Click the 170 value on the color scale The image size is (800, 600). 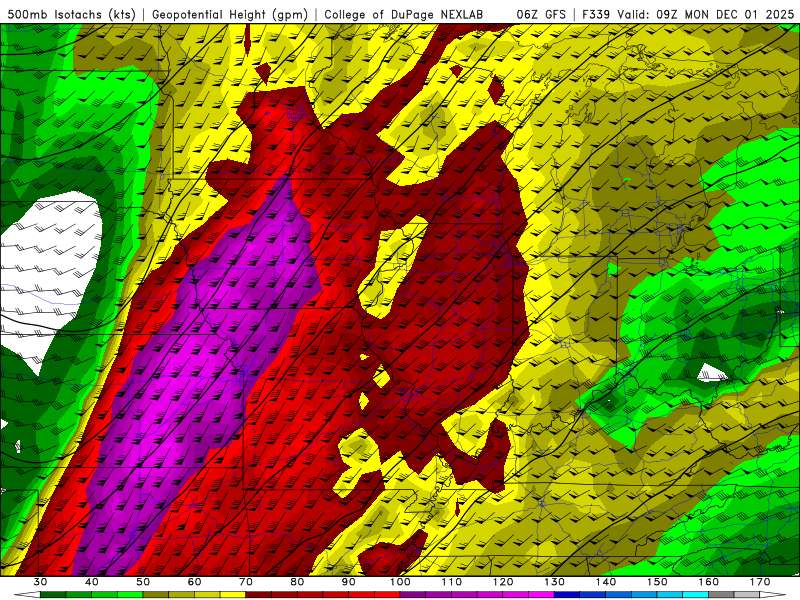pyautogui.click(x=760, y=582)
